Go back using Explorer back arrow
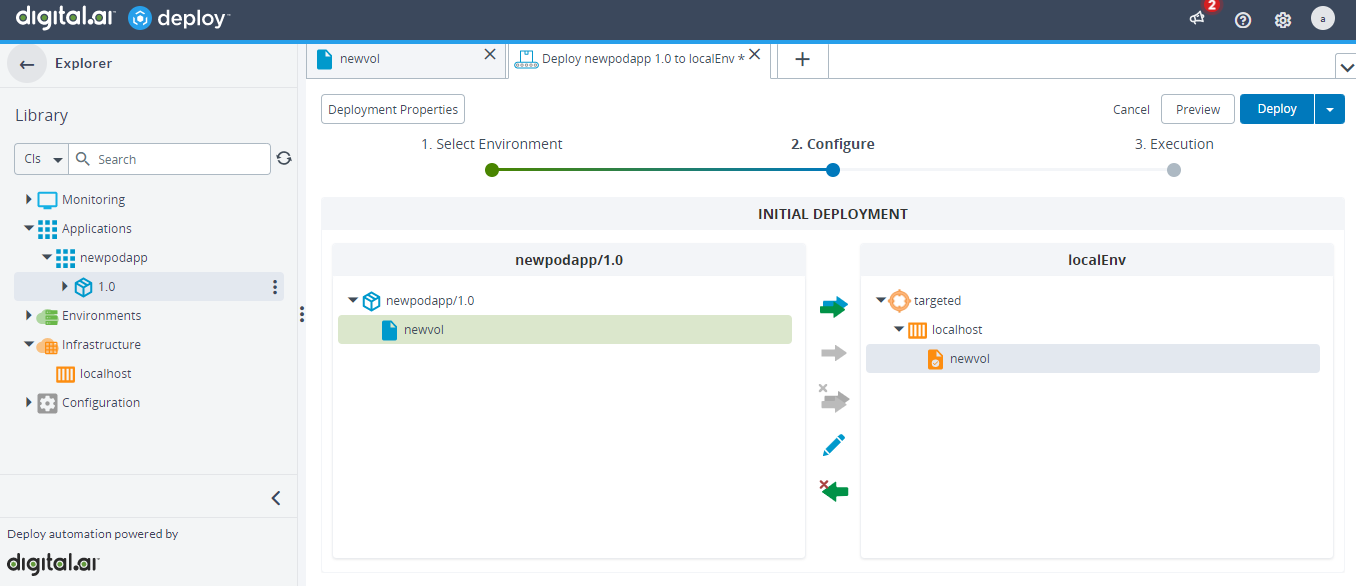Screen dimensions: 1356x586 click(27, 63)
